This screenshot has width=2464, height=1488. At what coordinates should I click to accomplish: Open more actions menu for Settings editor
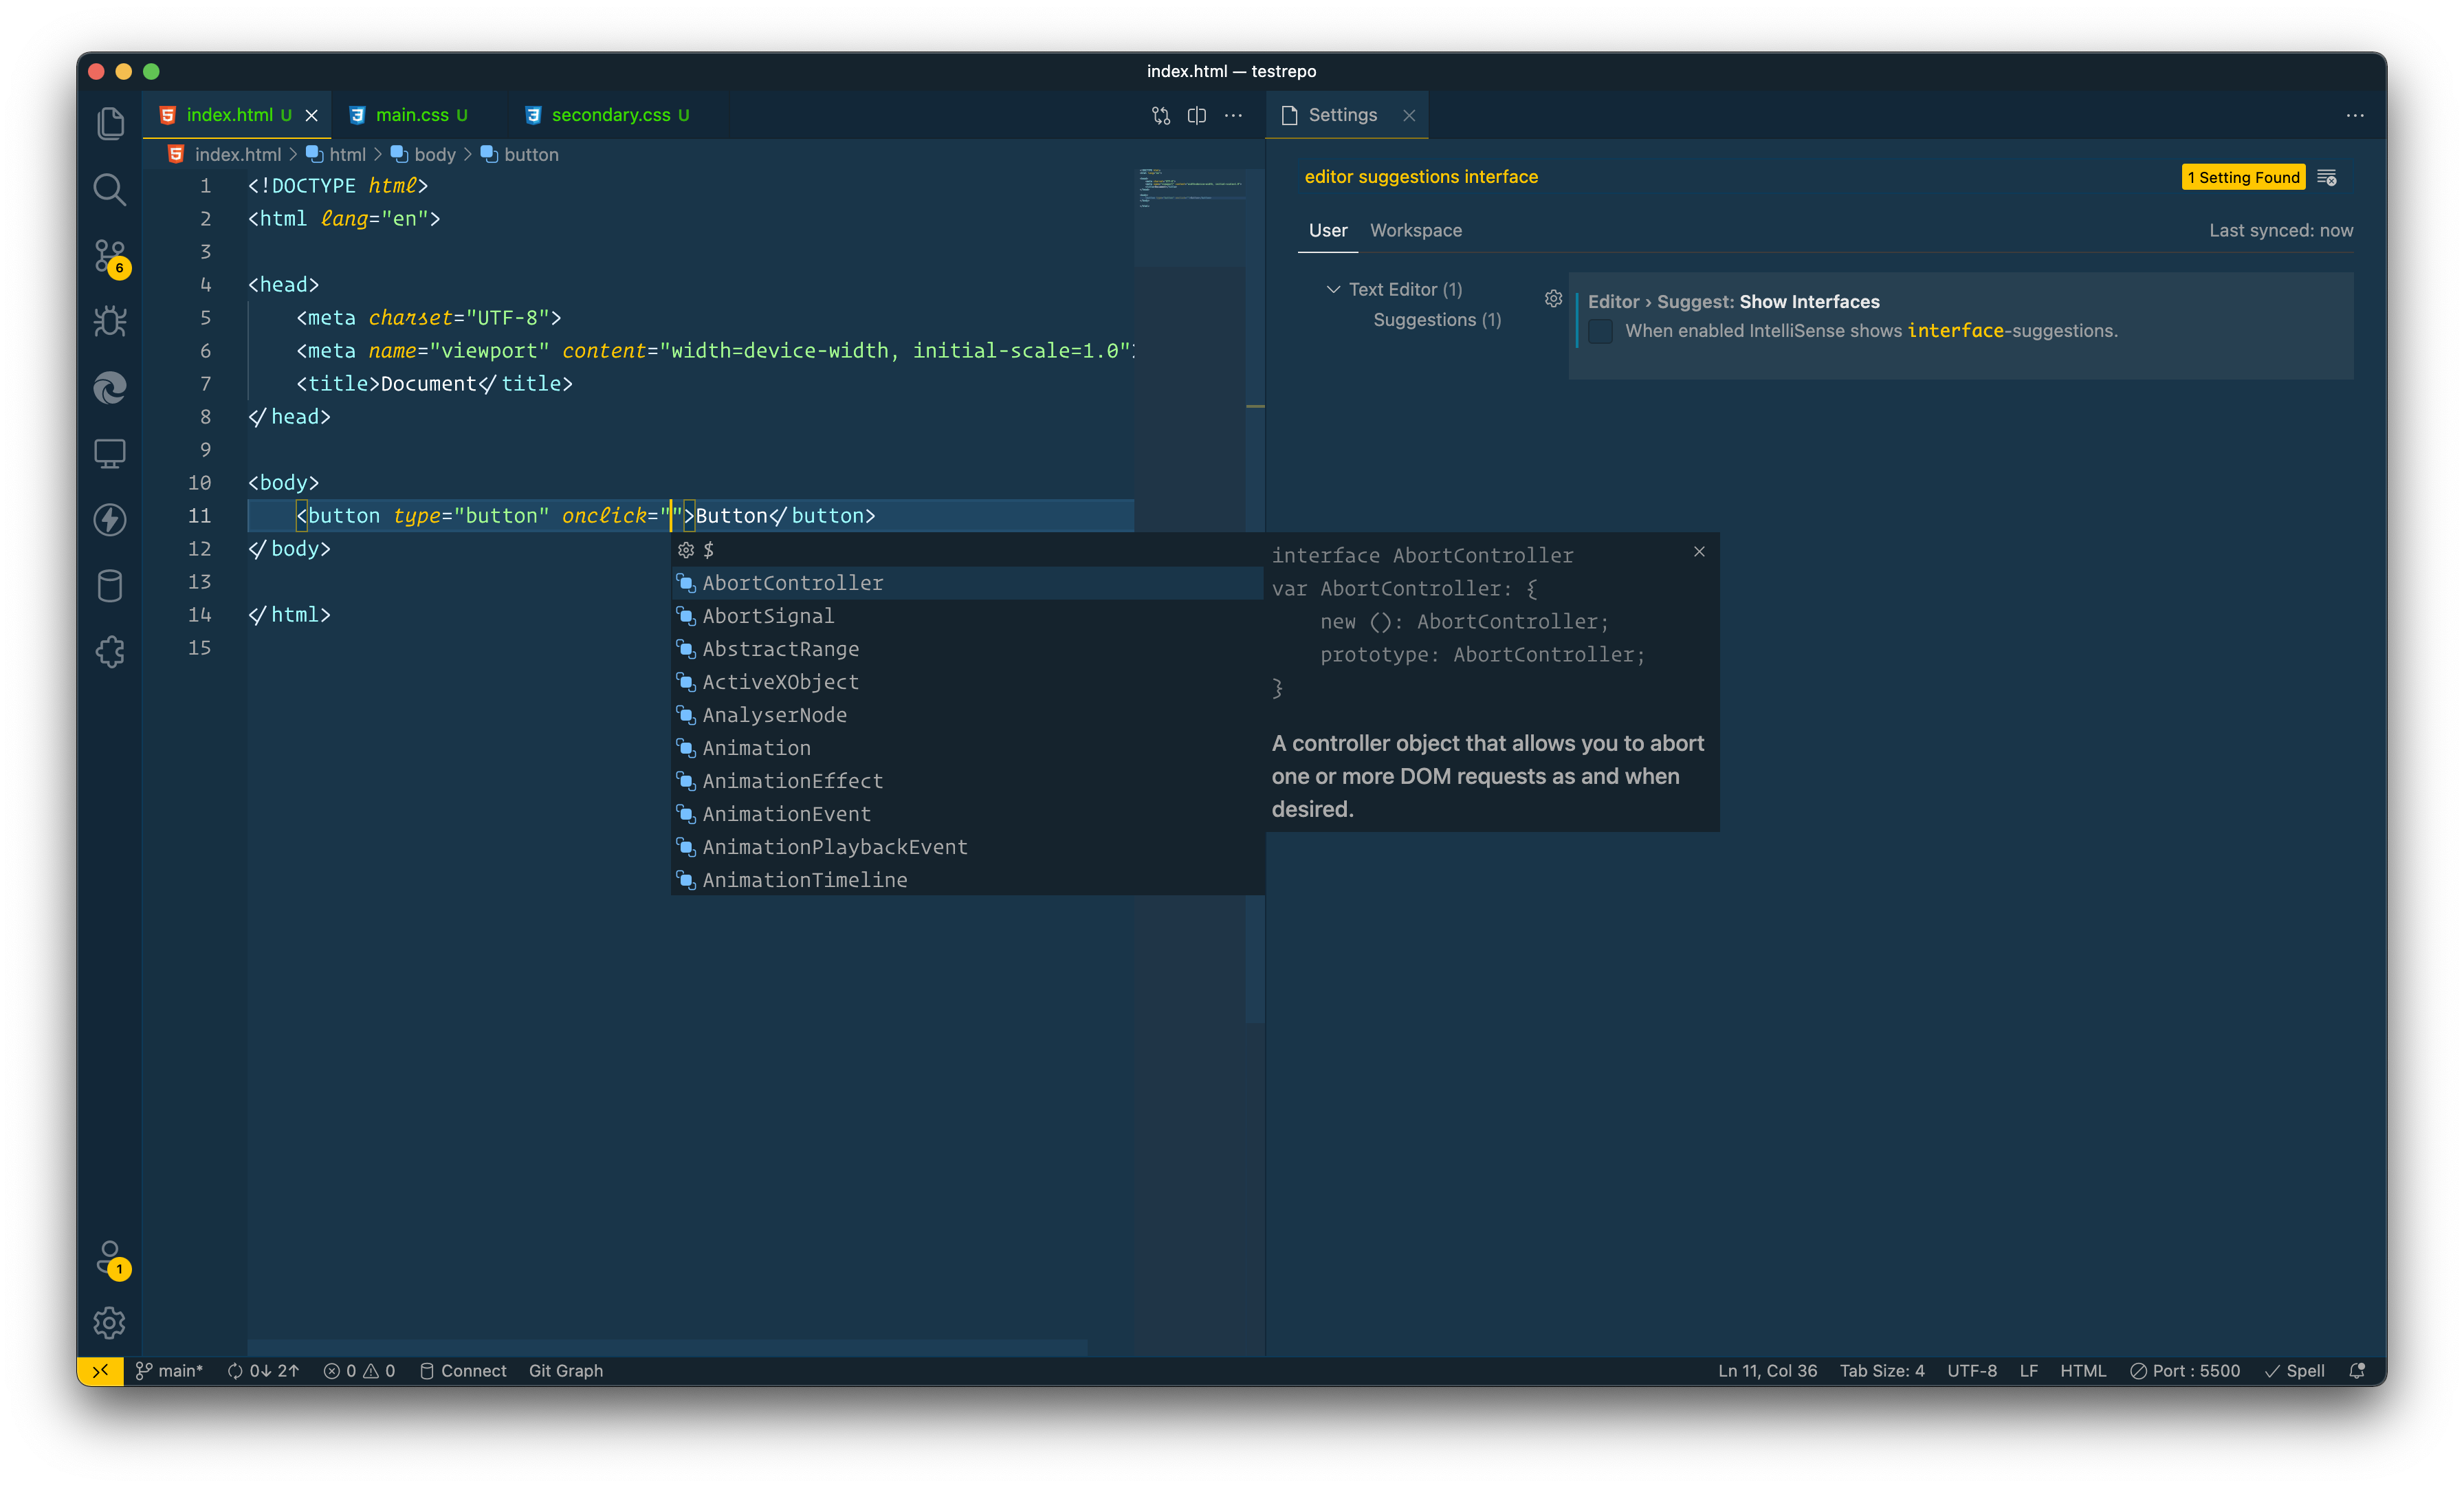tap(2355, 115)
